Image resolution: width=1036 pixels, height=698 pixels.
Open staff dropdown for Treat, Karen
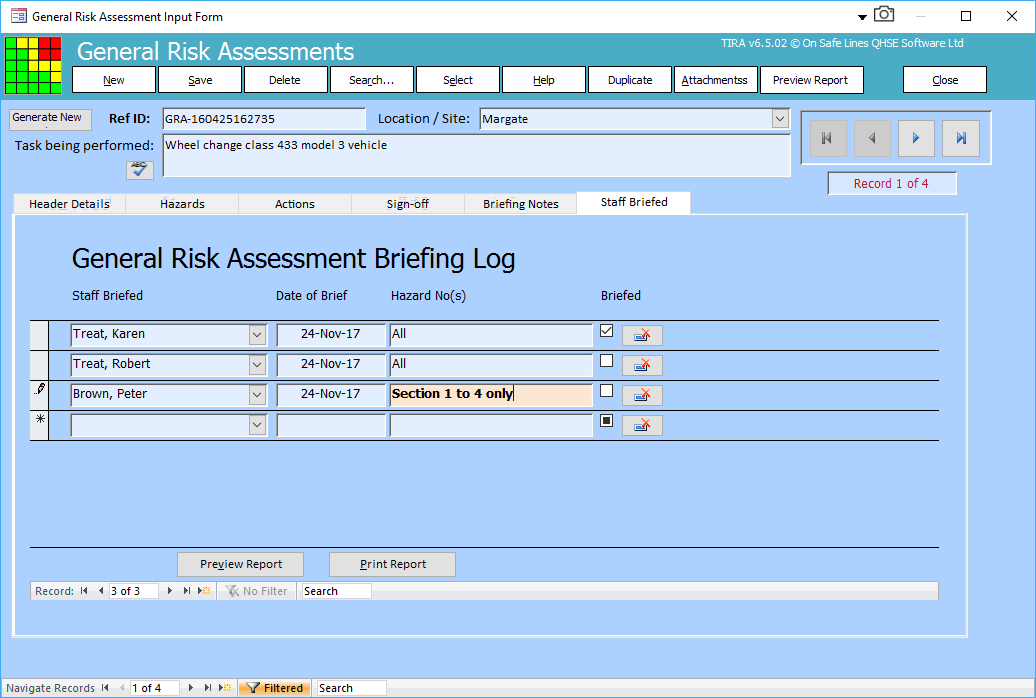click(257, 335)
